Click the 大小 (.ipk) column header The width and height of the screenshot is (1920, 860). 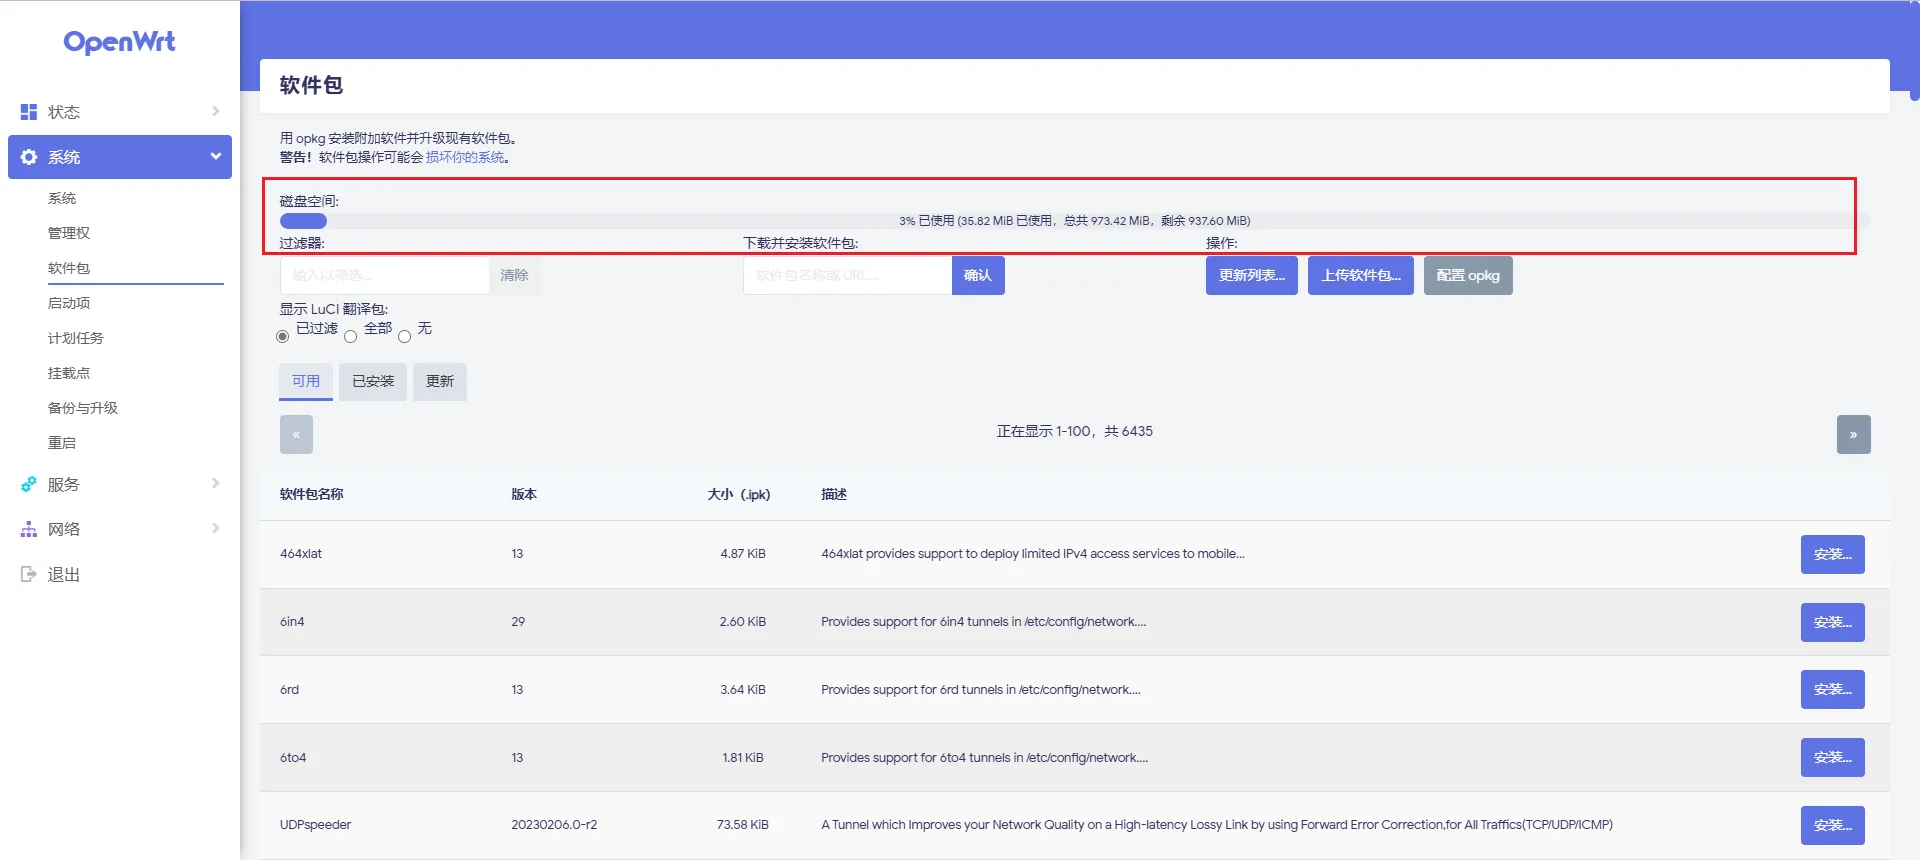739,494
